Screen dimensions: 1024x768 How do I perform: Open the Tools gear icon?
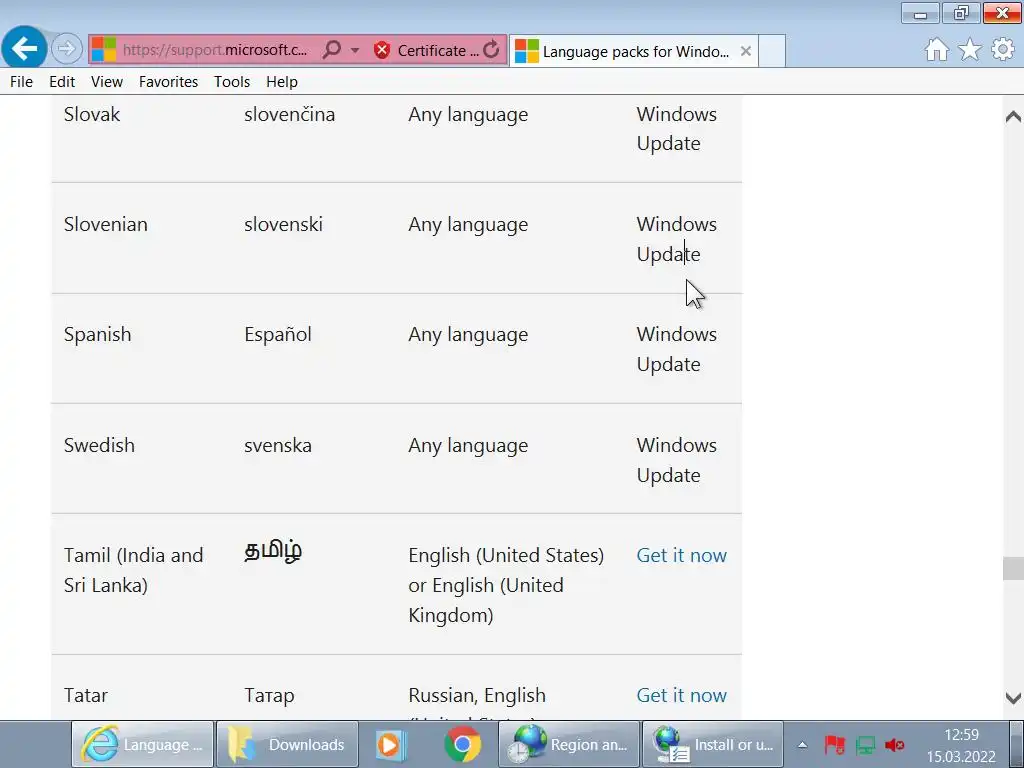1003,50
